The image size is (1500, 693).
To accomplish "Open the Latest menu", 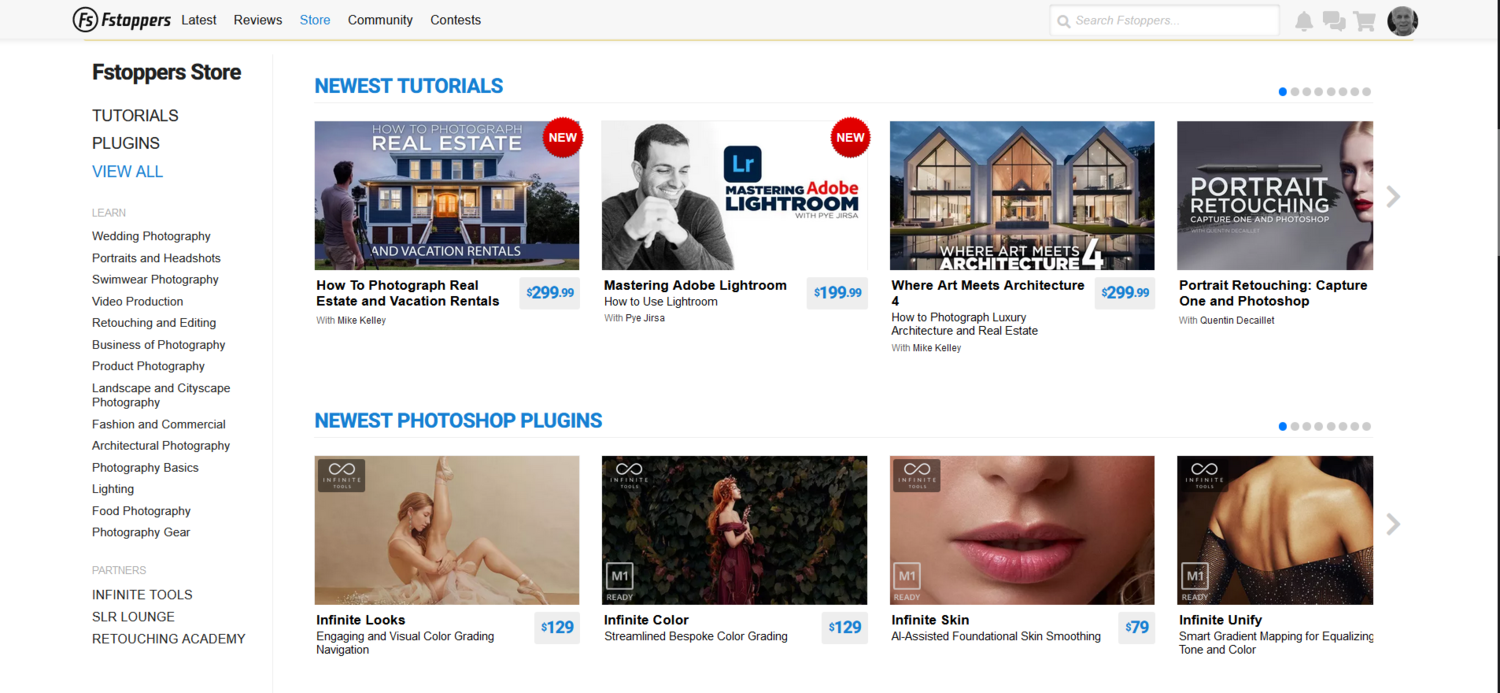I will tap(199, 20).
